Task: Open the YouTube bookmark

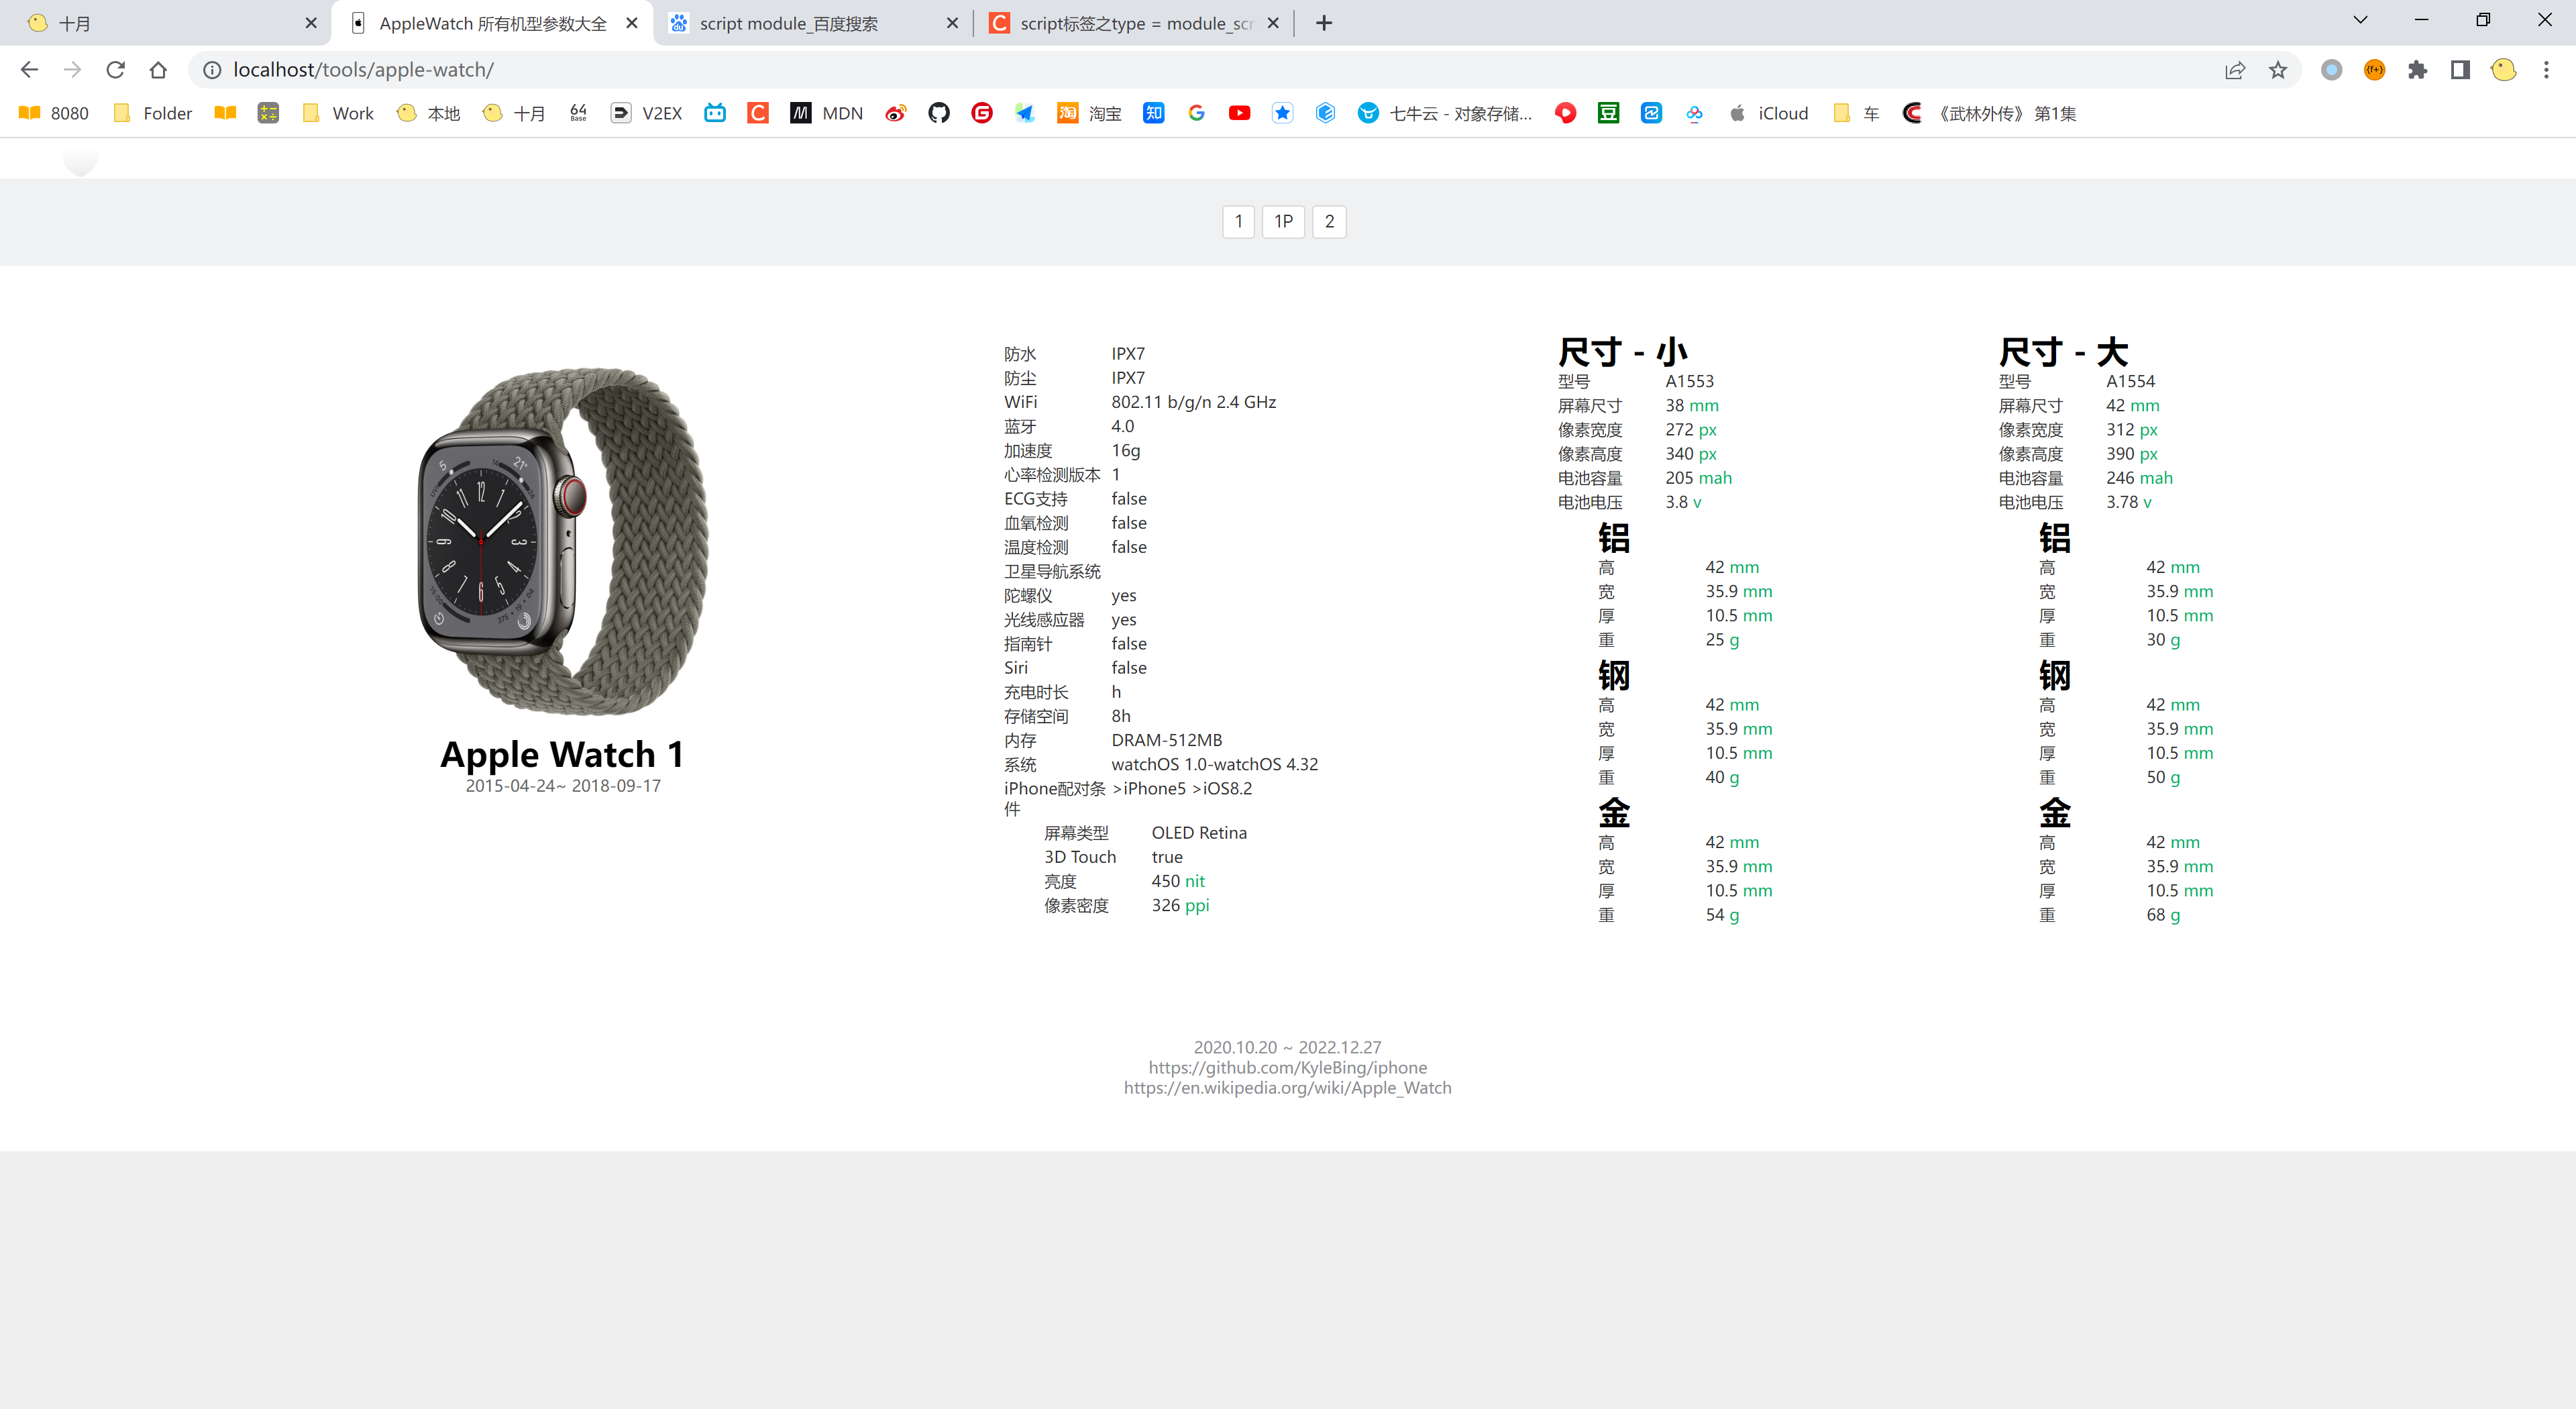Action: [x=1239, y=113]
